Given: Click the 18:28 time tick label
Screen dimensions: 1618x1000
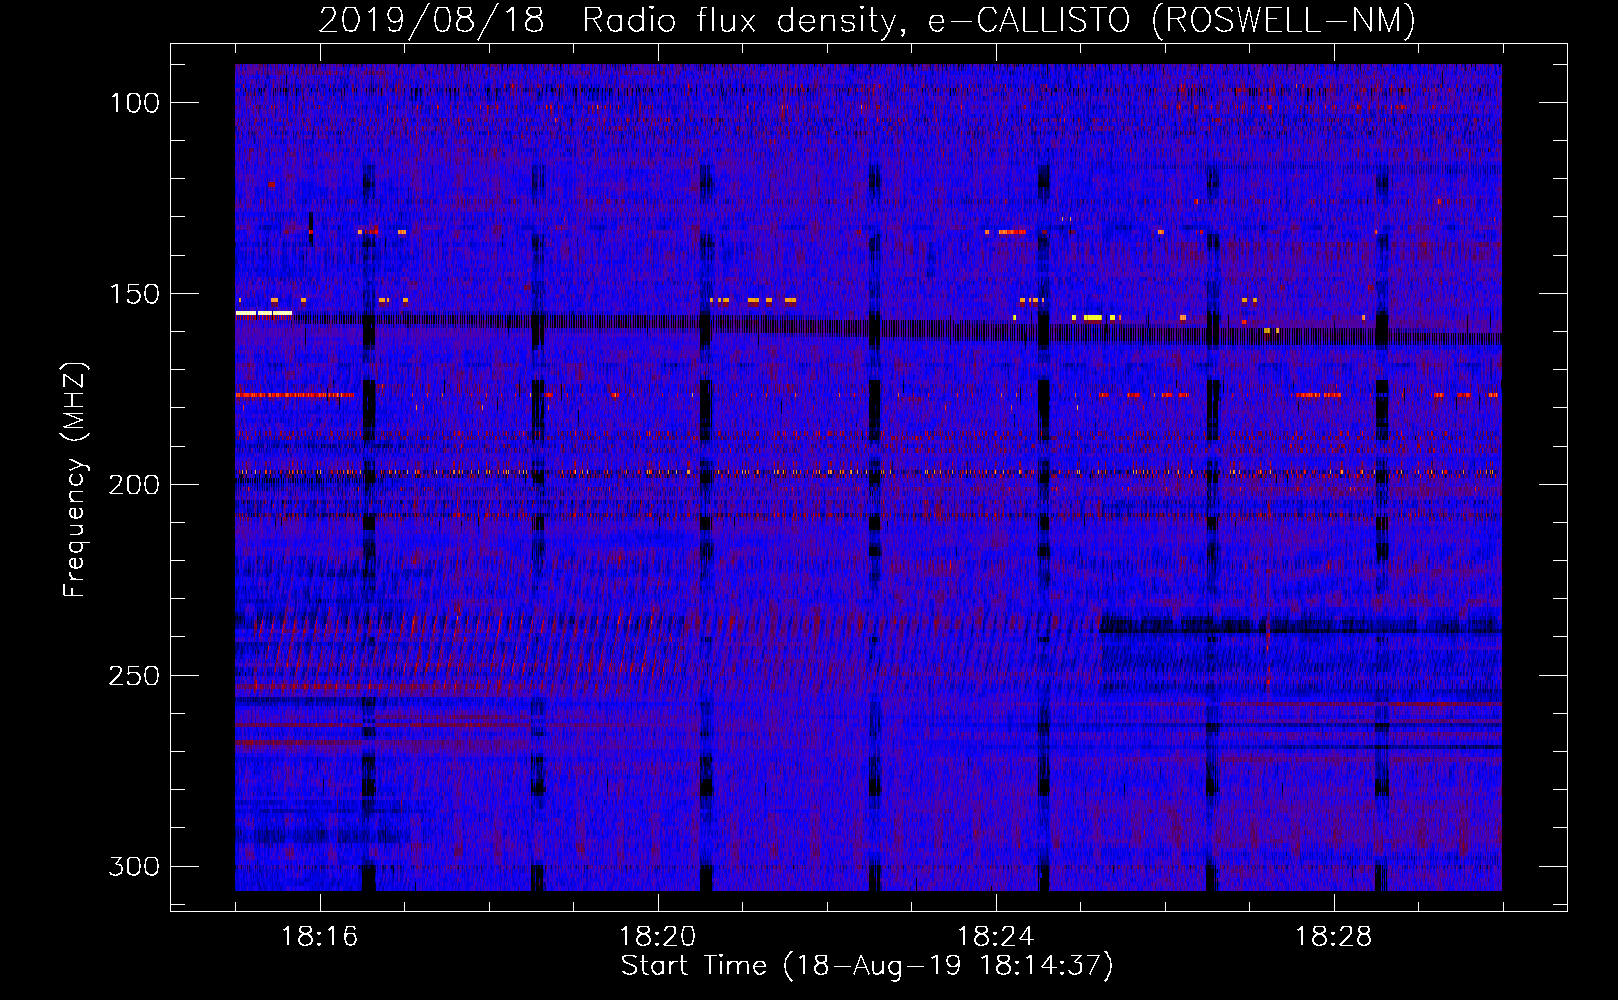Looking at the screenshot, I should (x=1333, y=937).
